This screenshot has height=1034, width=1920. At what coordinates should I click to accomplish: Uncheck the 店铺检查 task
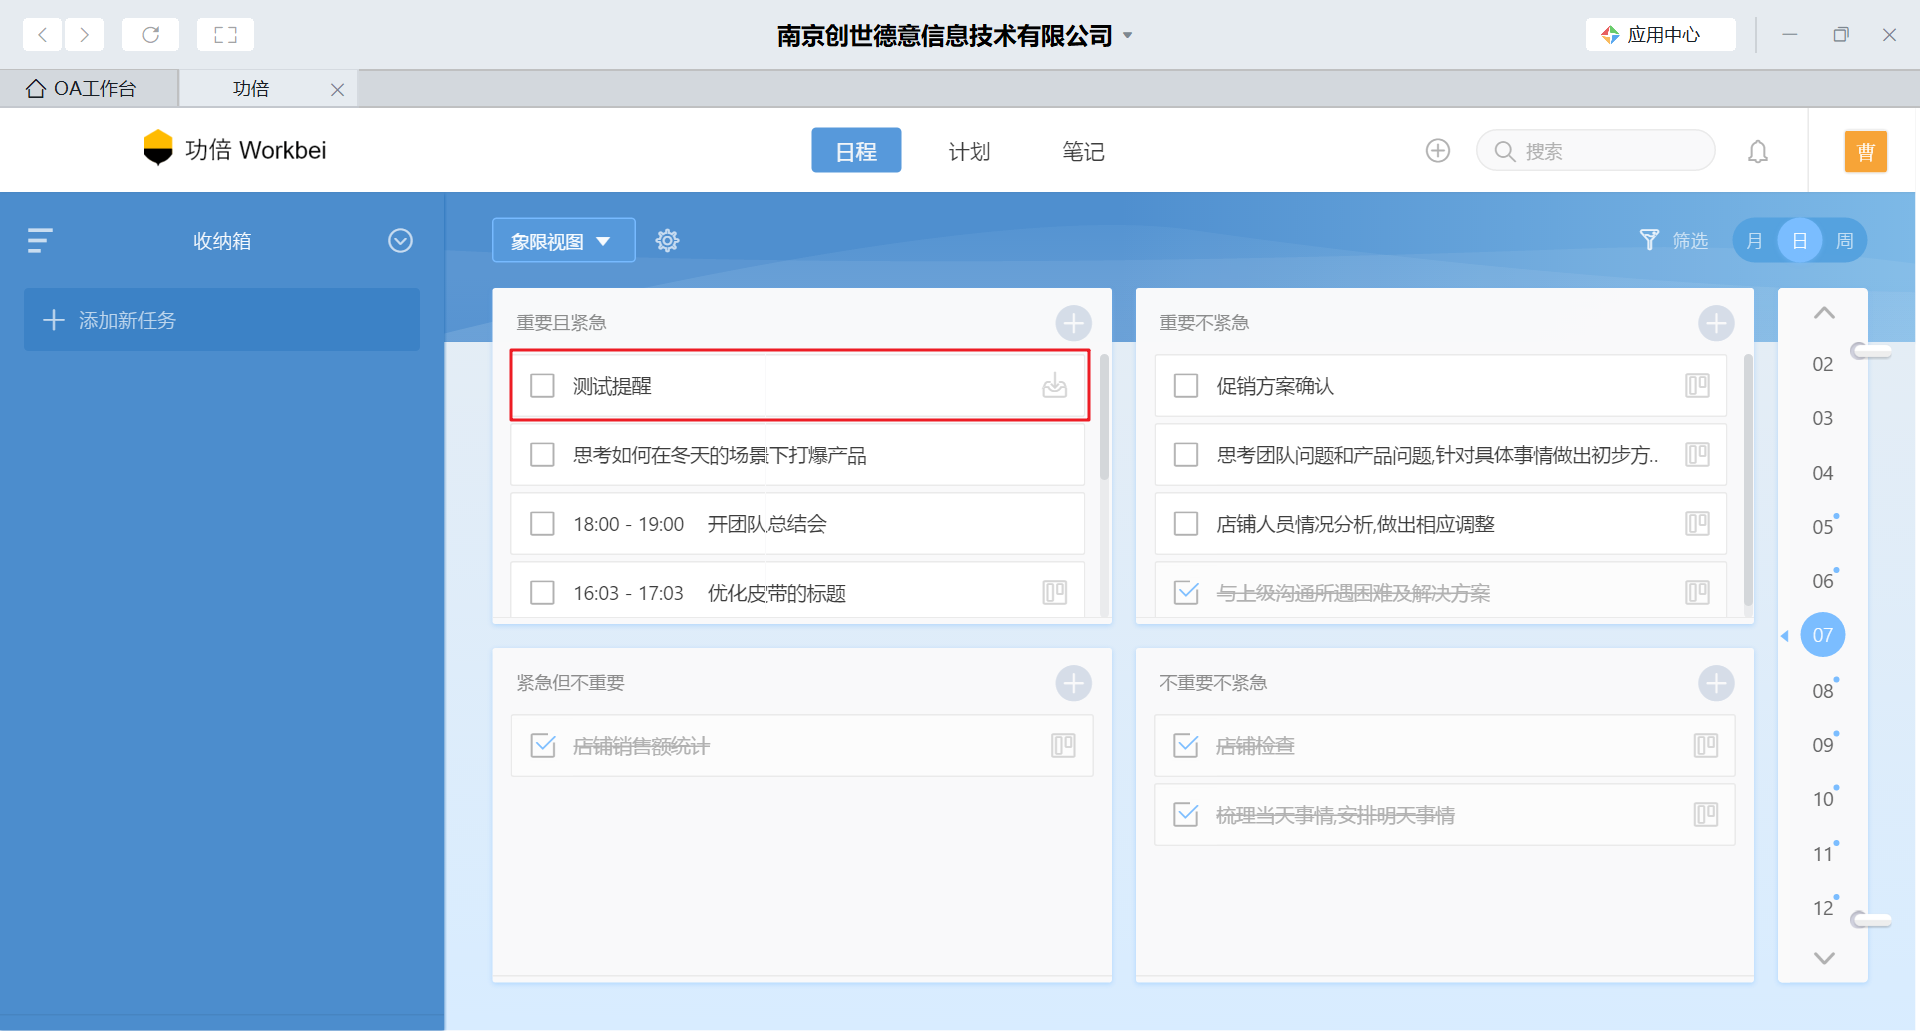click(1186, 746)
